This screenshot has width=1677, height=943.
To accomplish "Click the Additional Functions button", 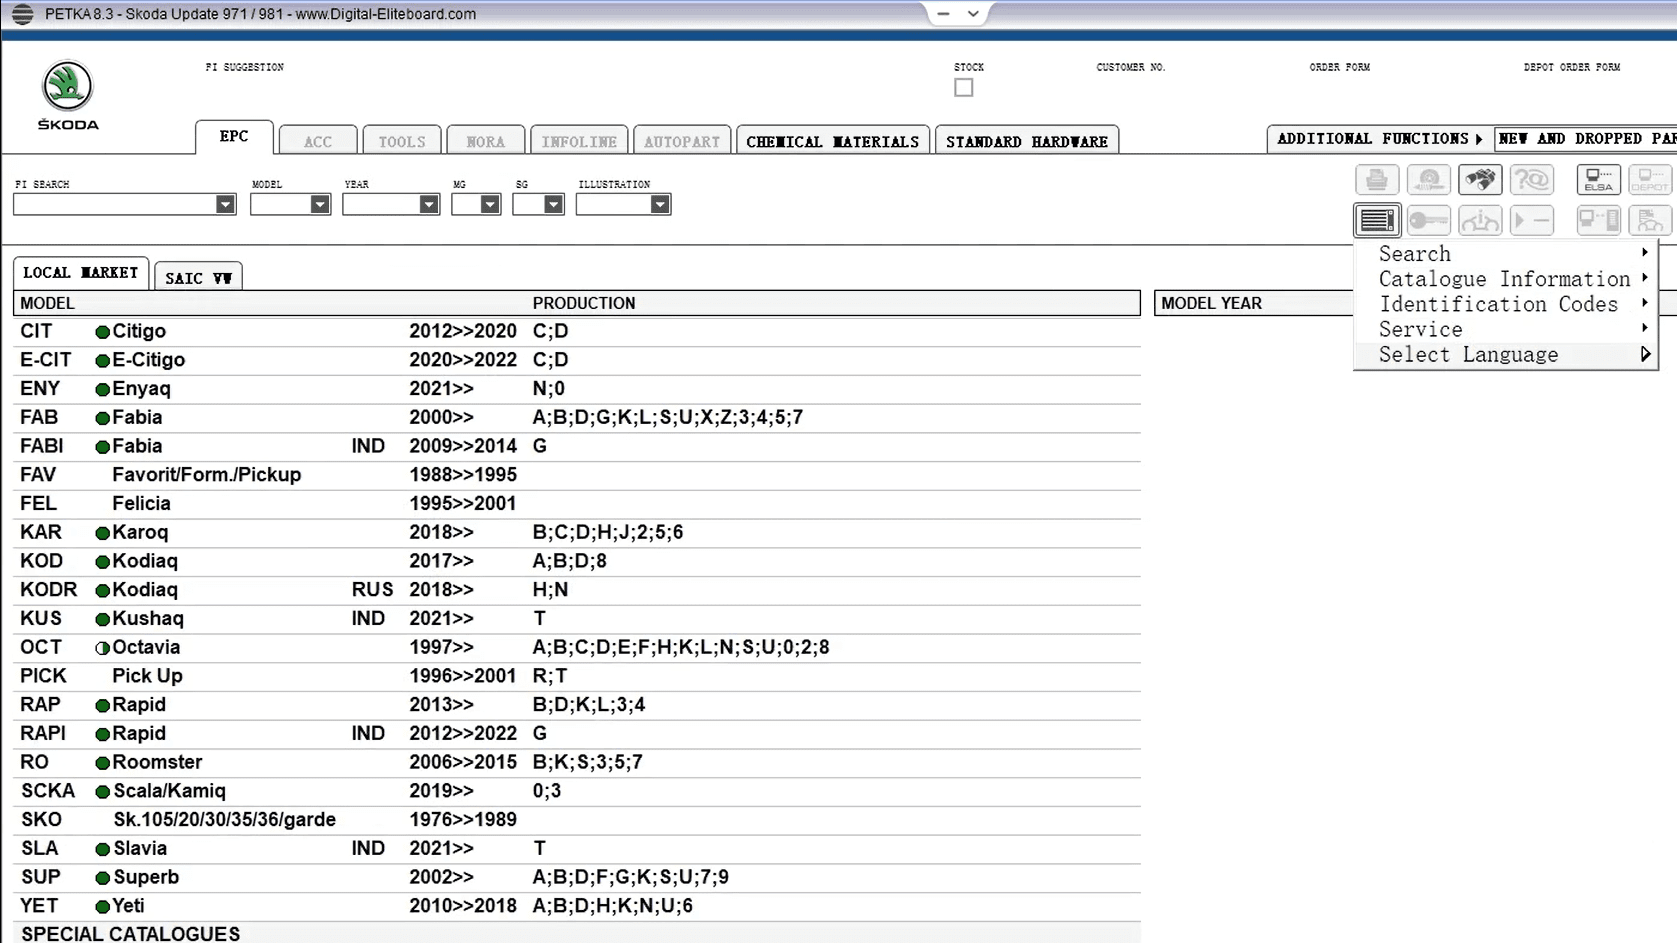I will tap(1379, 139).
